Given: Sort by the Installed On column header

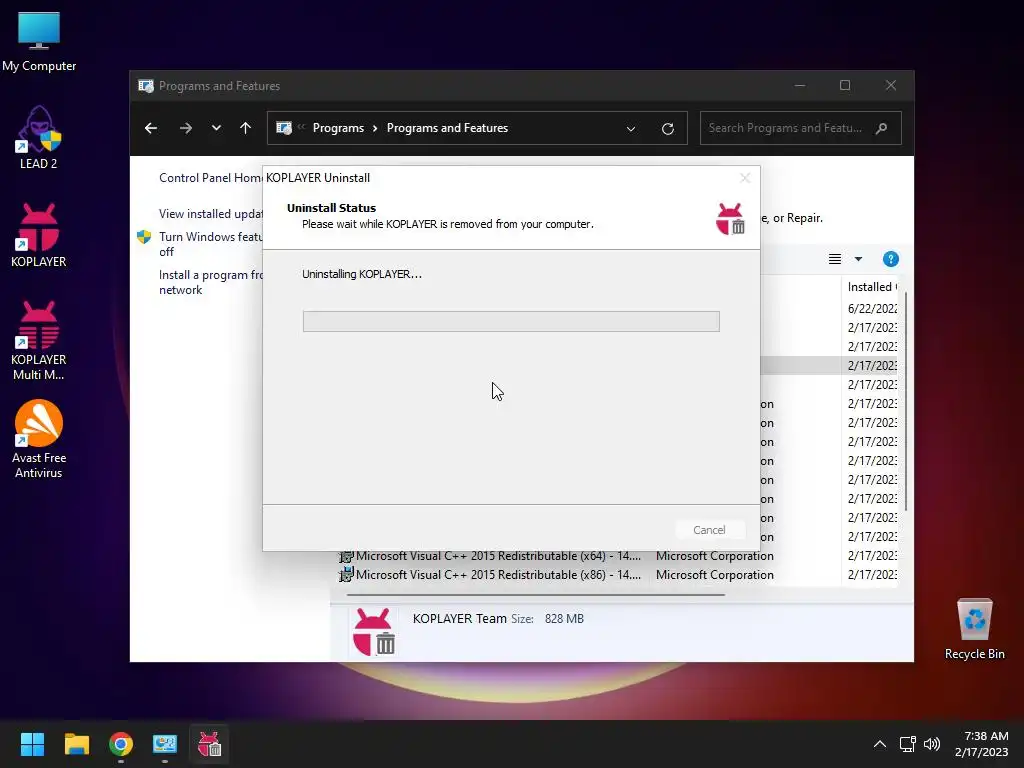Looking at the screenshot, I should pyautogui.click(x=872, y=287).
